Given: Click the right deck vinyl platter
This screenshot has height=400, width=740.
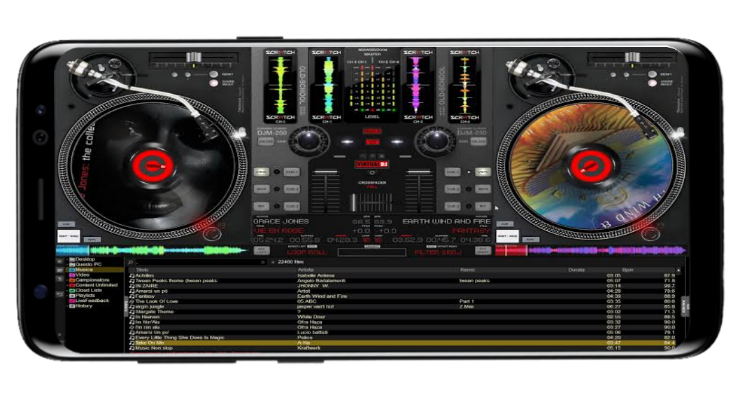Looking at the screenshot, I should (x=591, y=166).
